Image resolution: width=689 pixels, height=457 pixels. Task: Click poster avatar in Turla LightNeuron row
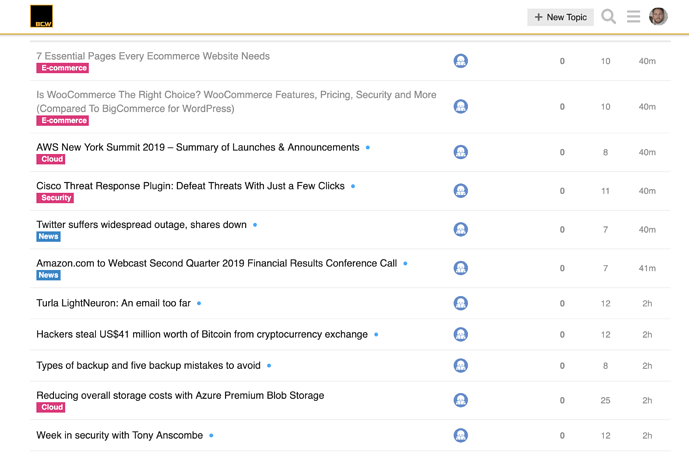point(461,304)
